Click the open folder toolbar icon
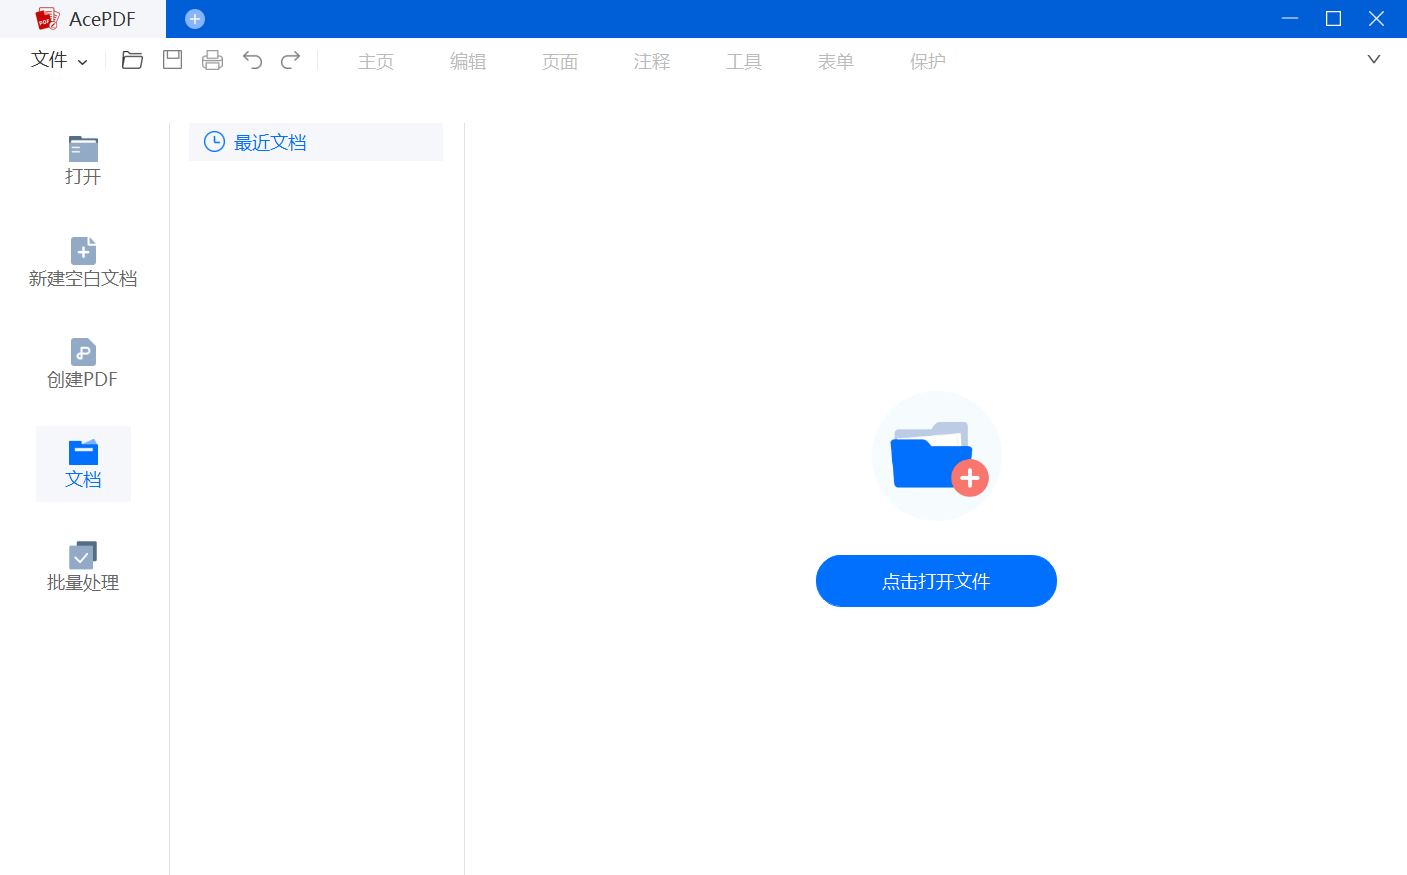Image resolution: width=1407 pixels, height=875 pixels. click(x=132, y=60)
